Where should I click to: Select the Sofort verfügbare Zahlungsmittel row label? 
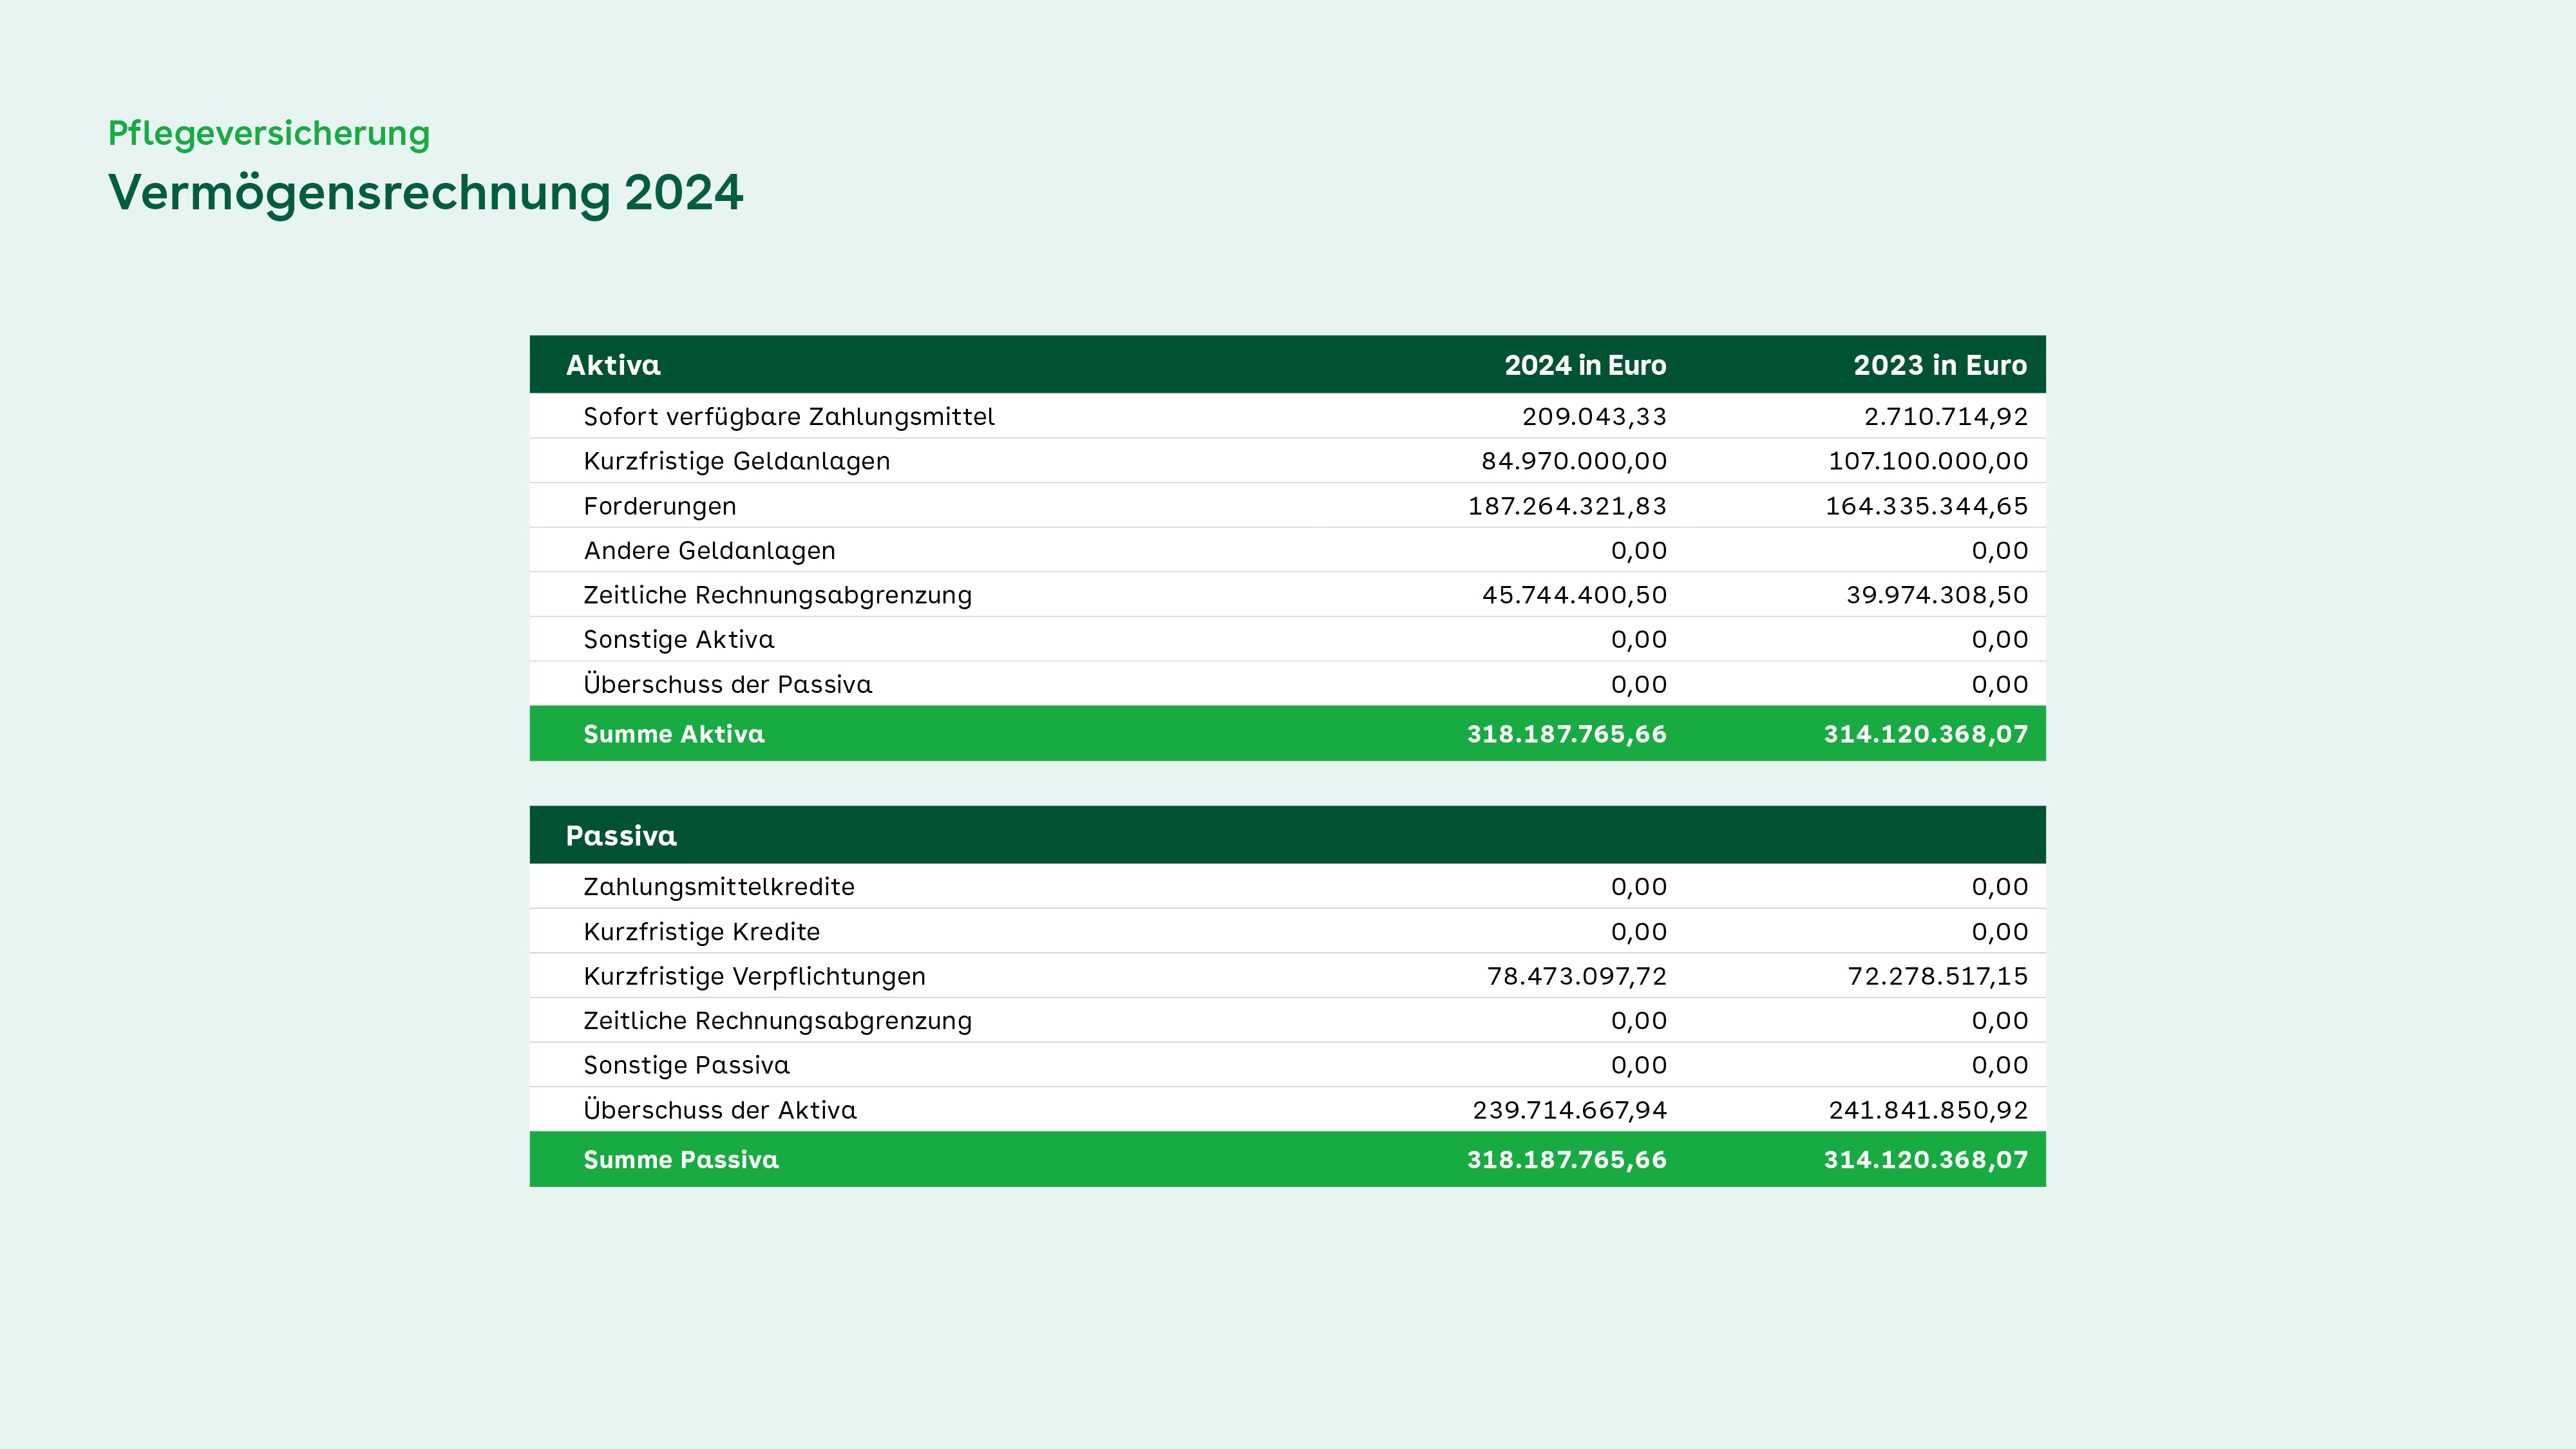(x=789, y=416)
